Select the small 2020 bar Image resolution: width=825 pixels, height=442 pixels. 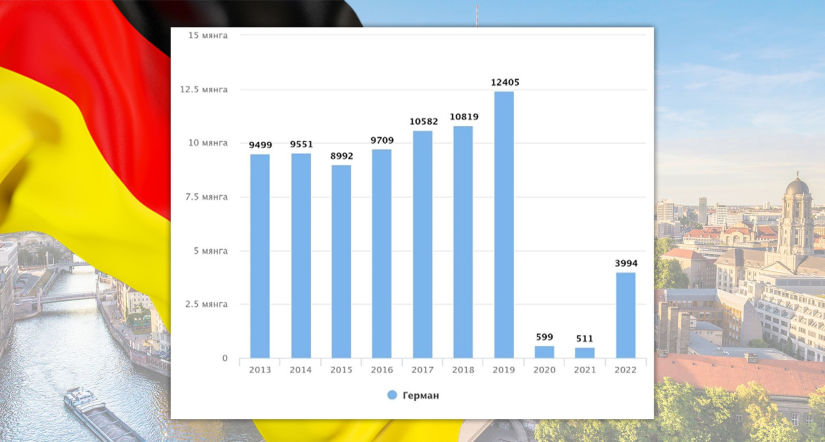(x=545, y=351)
